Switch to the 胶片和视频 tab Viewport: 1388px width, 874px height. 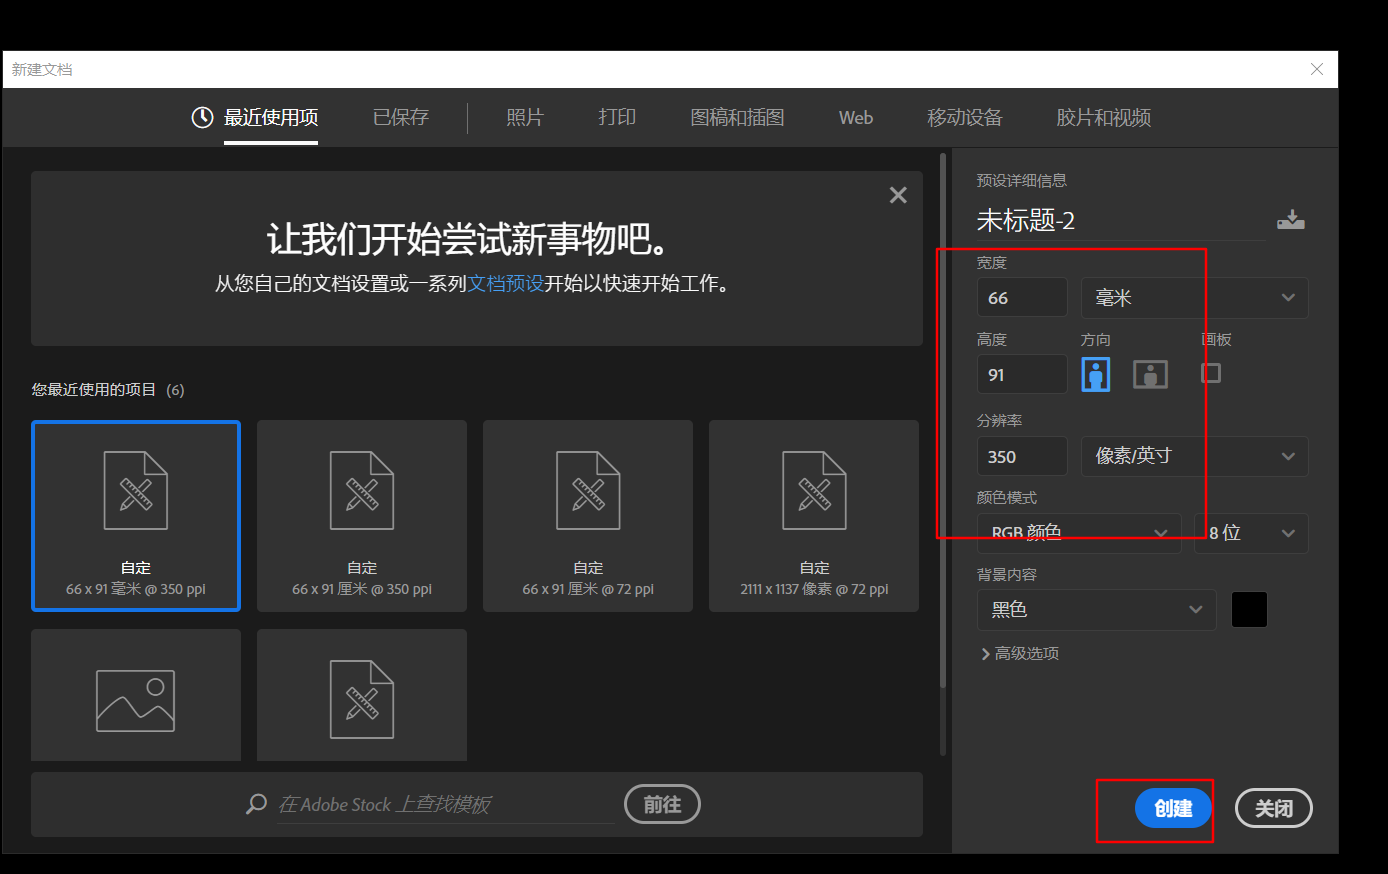click(1103, 117)
